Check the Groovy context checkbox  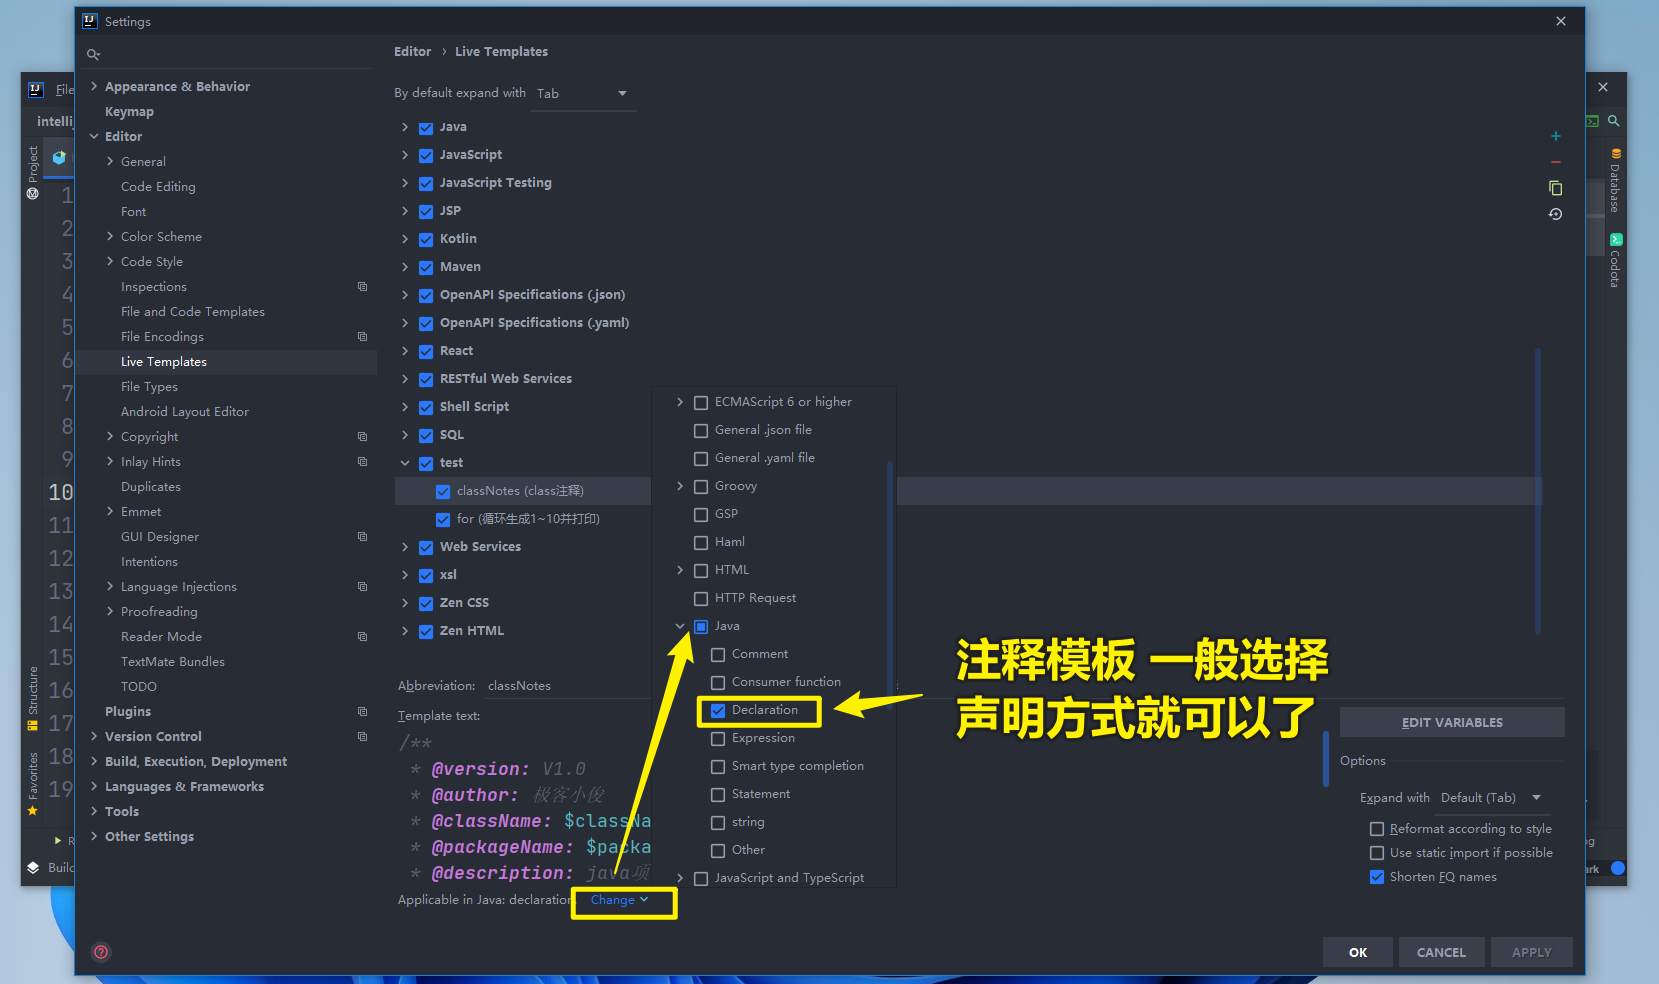point(701,487)
